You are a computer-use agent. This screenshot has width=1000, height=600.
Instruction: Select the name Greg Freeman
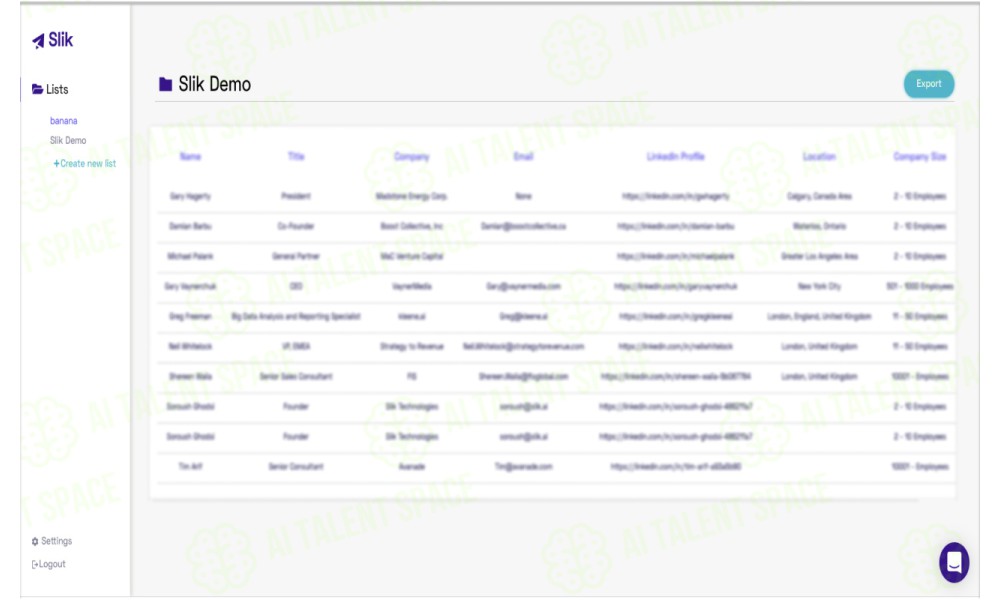click(x=190, y=316)
